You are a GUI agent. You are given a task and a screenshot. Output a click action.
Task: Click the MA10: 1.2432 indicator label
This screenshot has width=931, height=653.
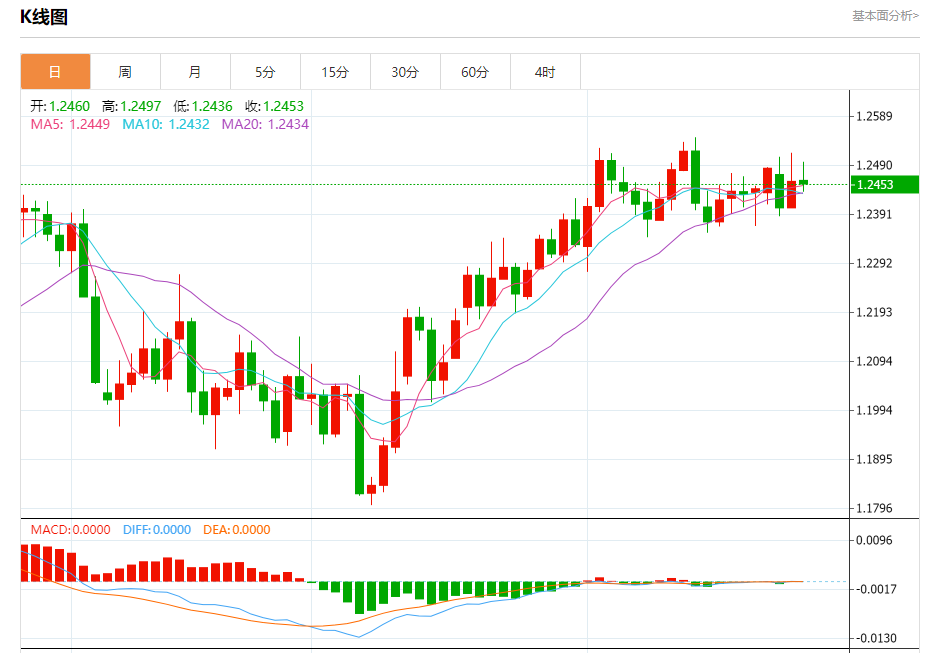[x=166, y=124]
